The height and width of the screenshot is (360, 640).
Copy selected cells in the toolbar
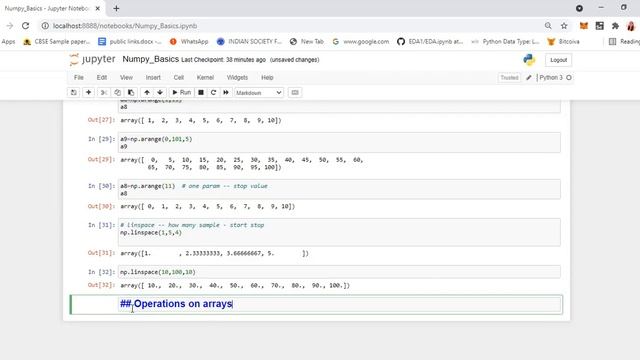coord(118,93)
